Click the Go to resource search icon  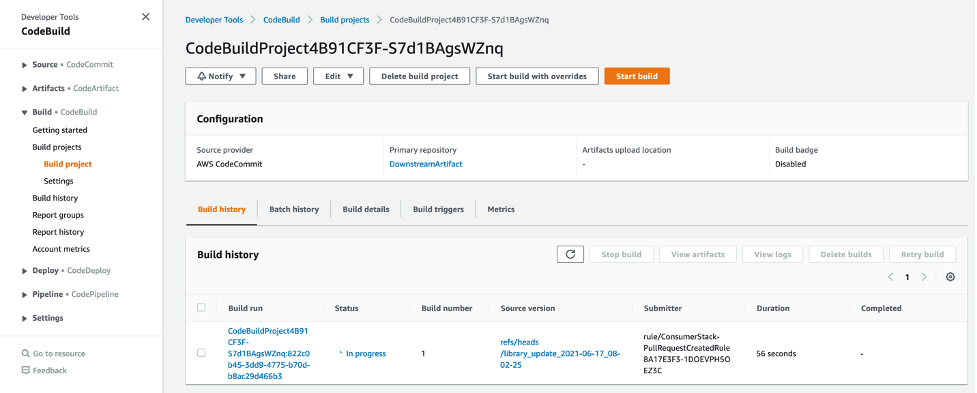tap(26, 353)
